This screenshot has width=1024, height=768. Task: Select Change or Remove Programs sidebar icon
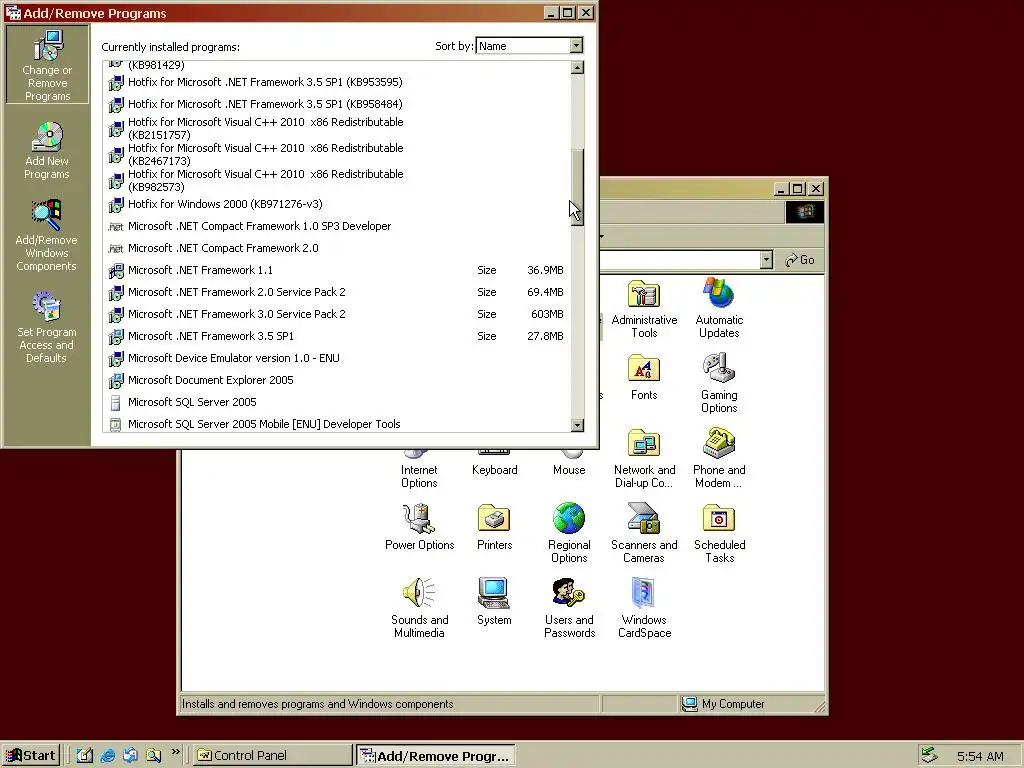pyautogui.click(x=46, y=65)
